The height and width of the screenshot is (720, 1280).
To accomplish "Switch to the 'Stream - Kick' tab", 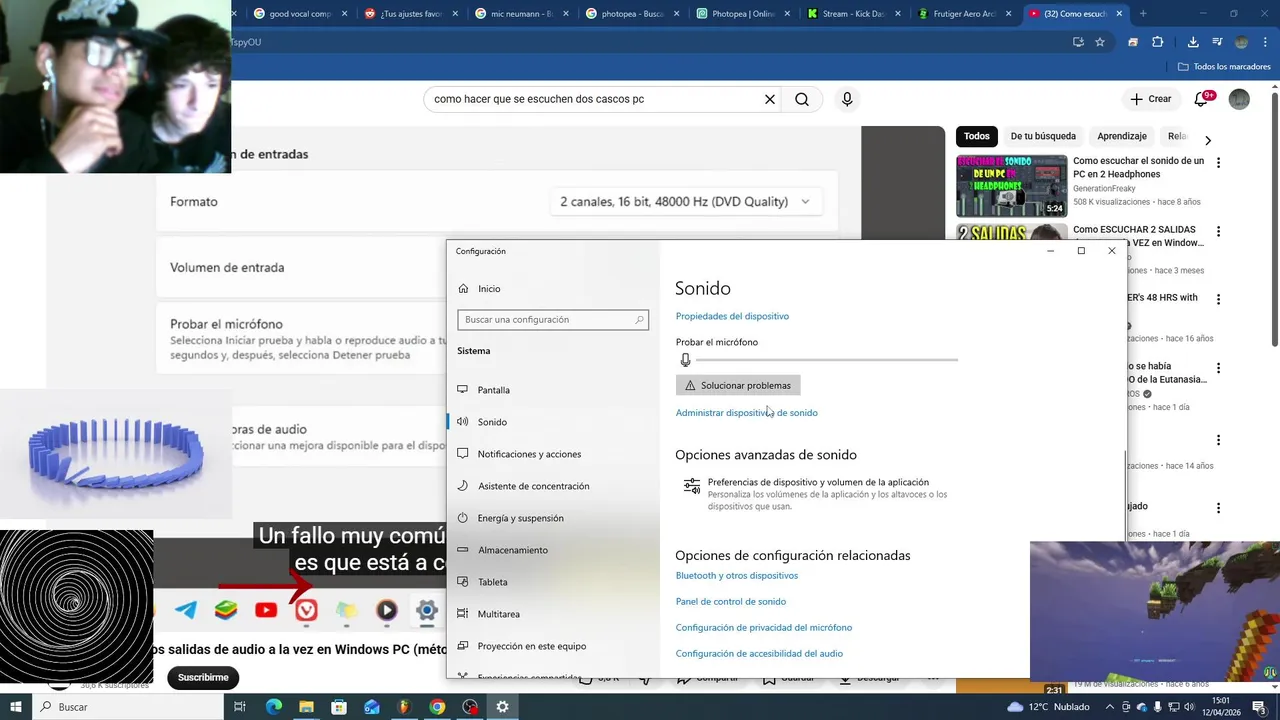I will tap(852, 14).
